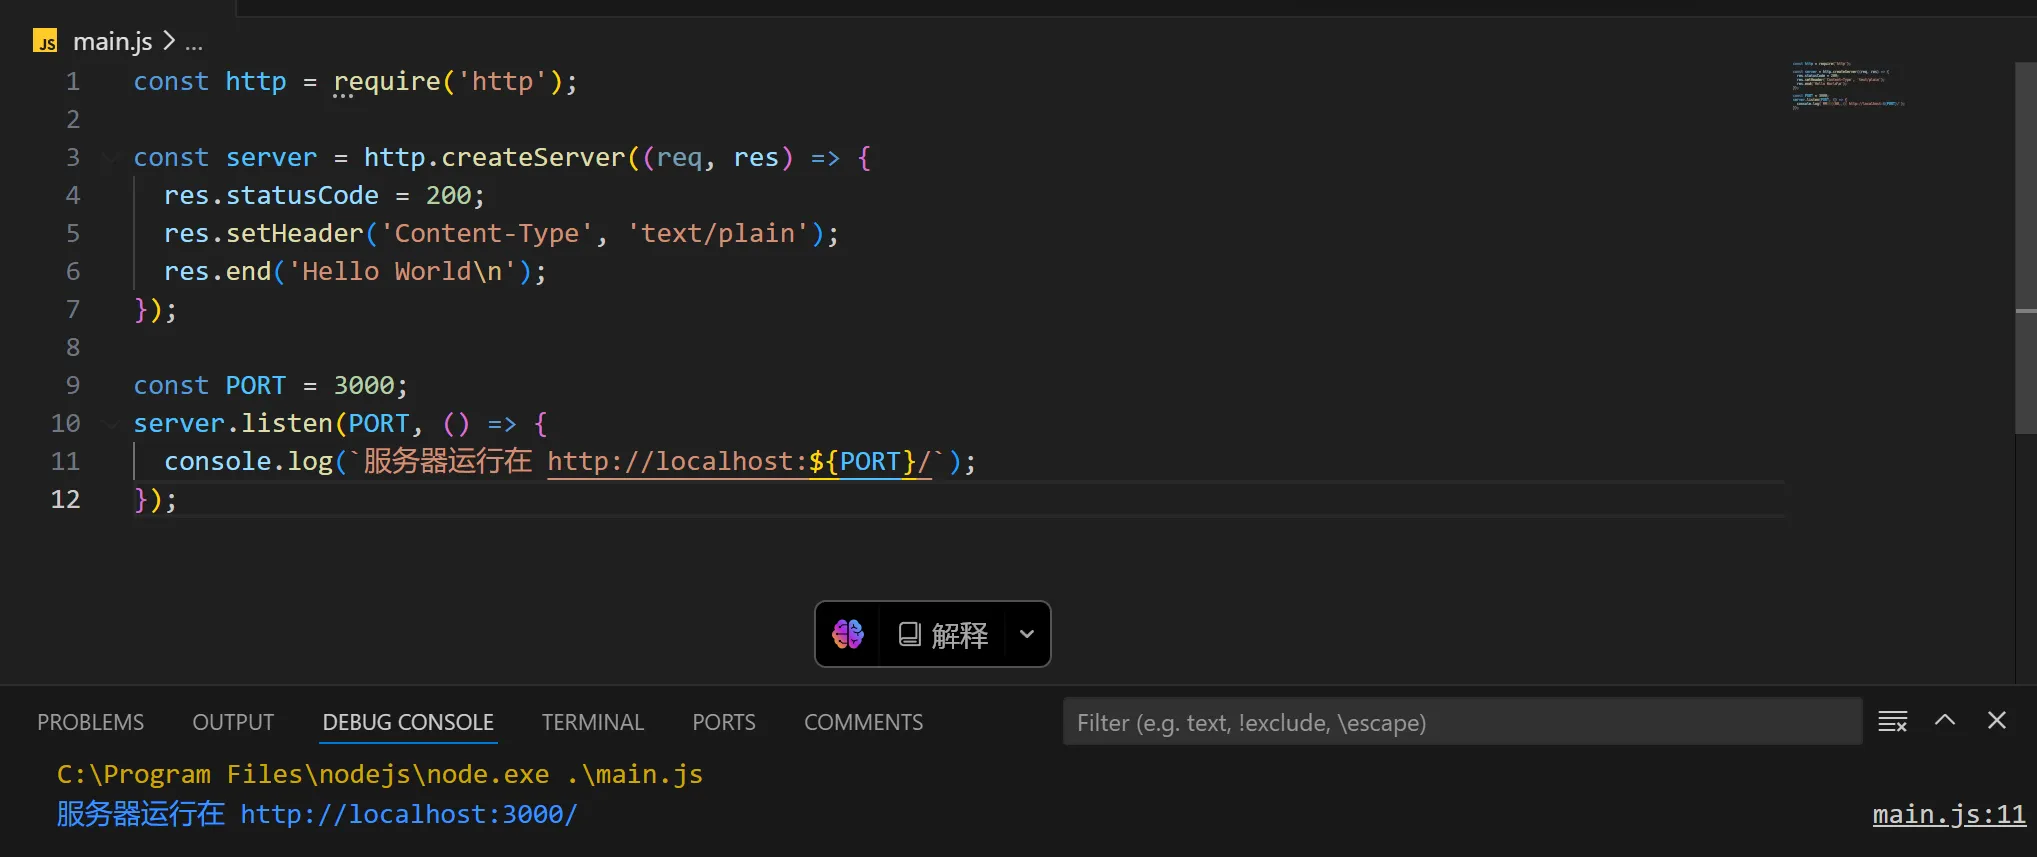Click the brain AI assistant icon
Viewport: 2037px width, 857px height.
pos(848,634)
